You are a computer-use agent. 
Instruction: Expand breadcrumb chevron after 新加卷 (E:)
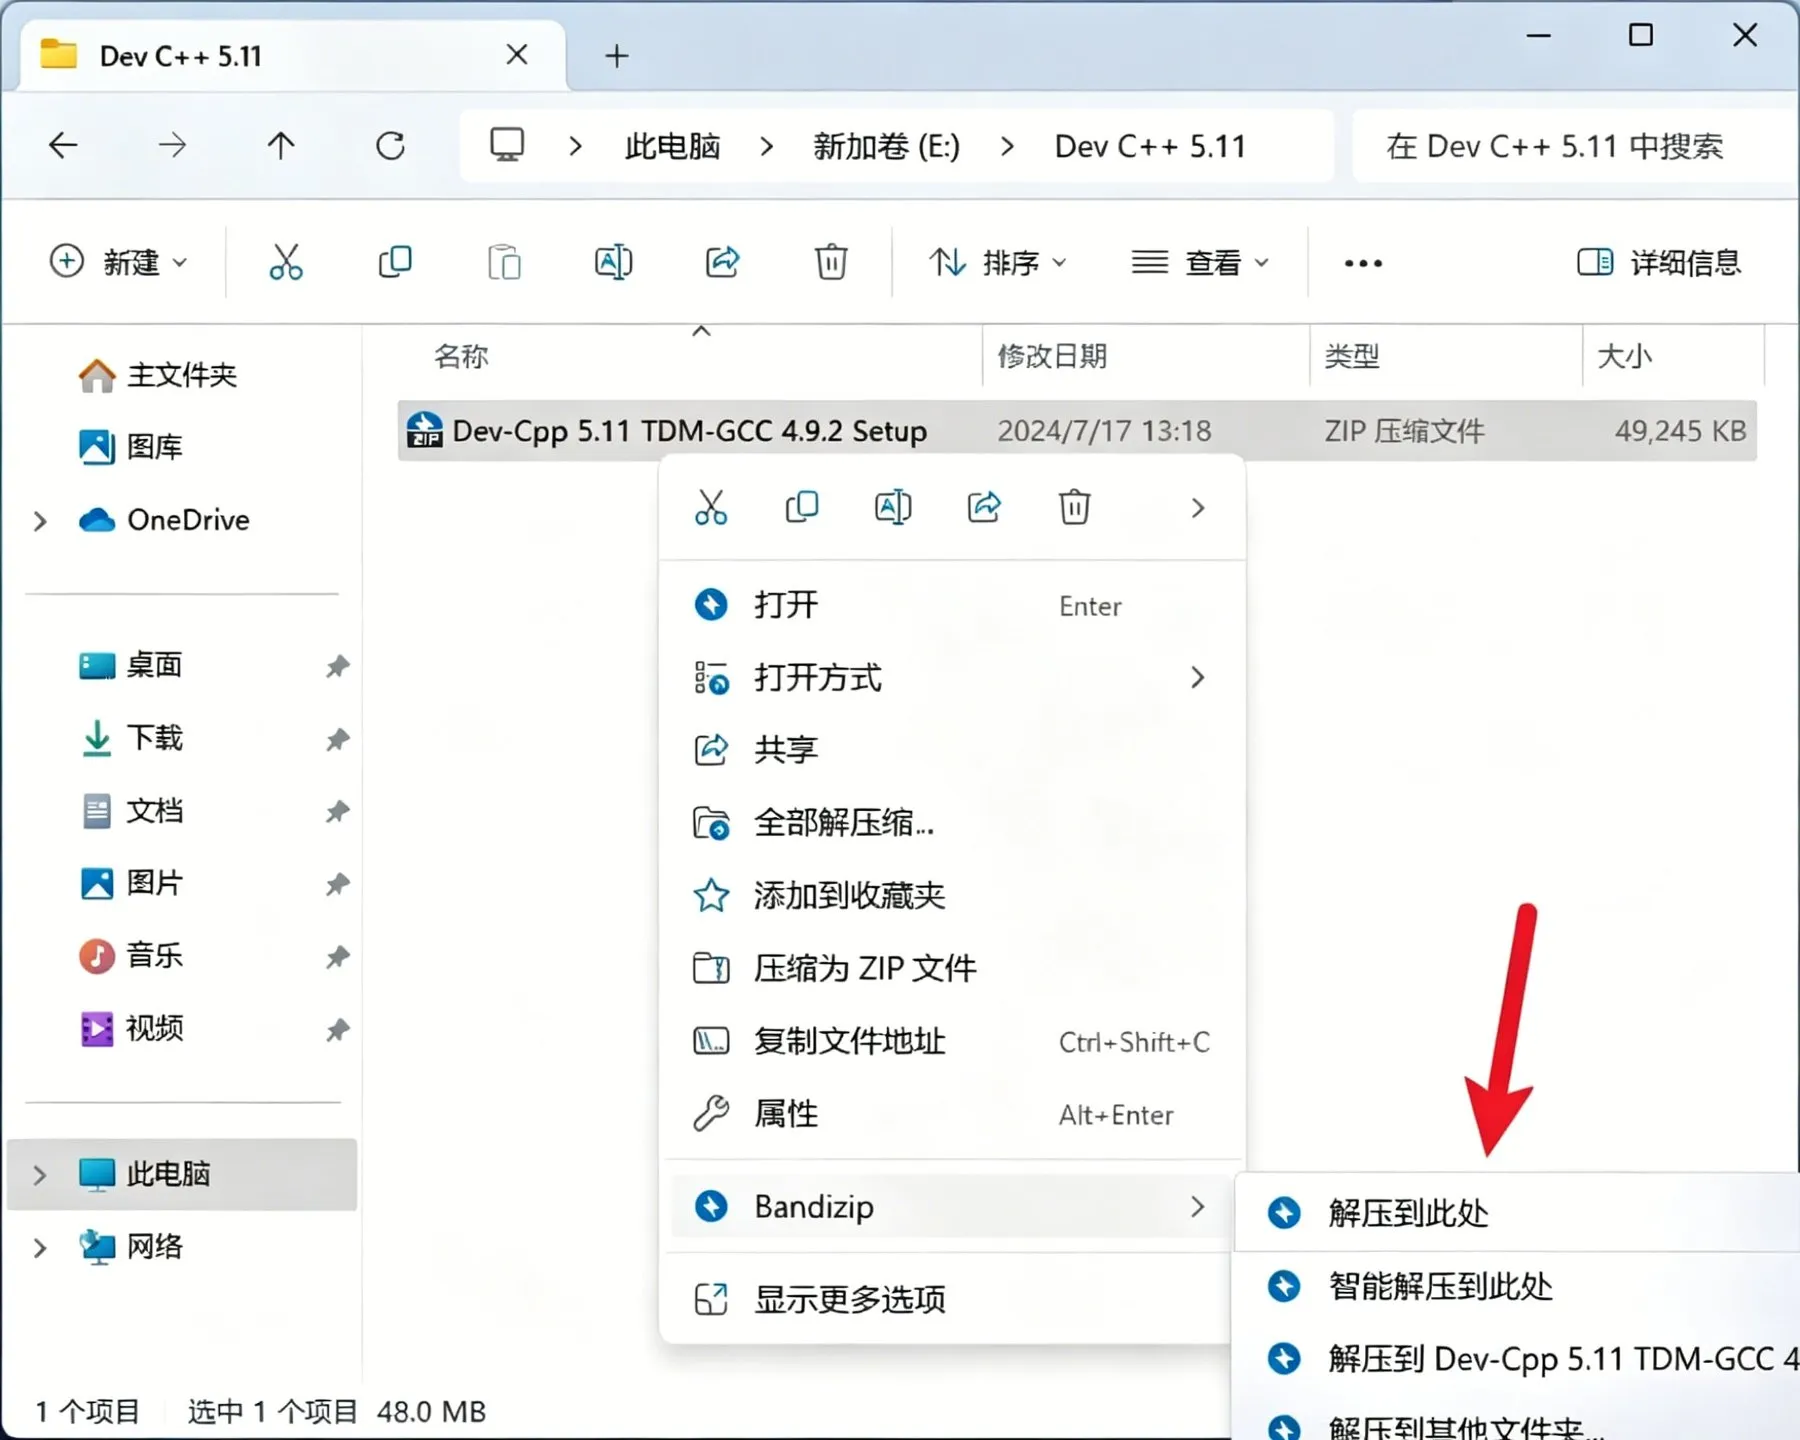(x=1007, y=147)
